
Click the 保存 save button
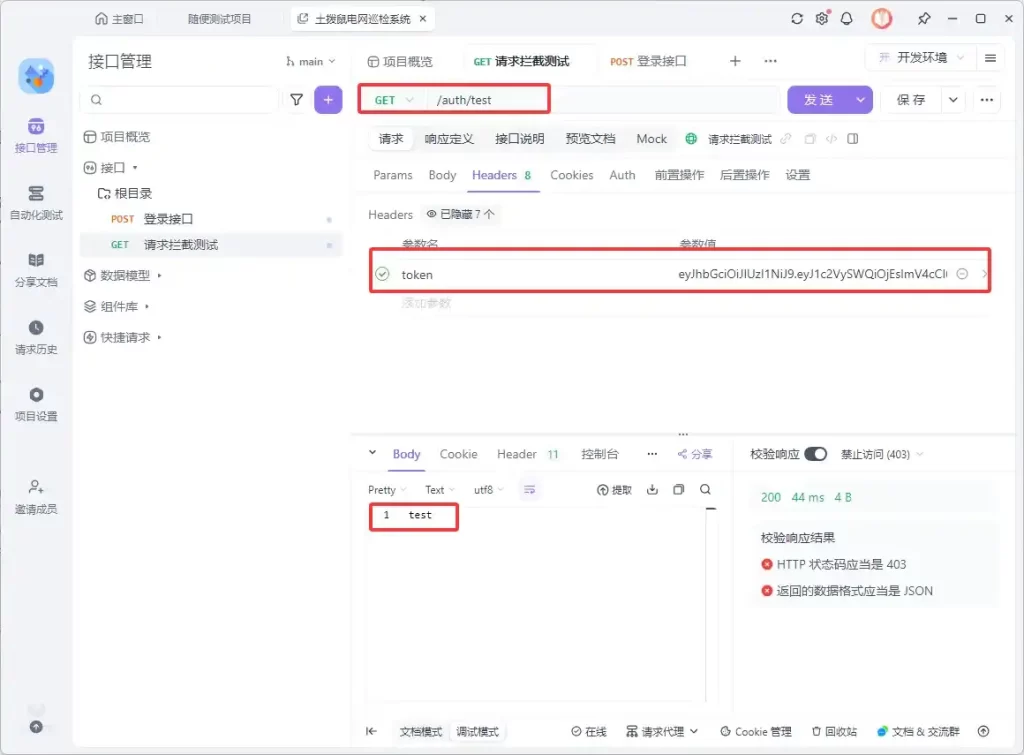tap(911, 100)
